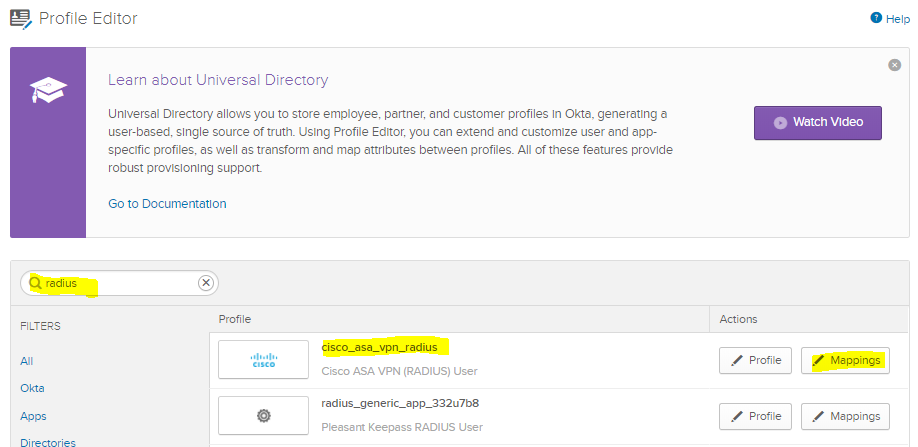Click the radius_generic_app_332u7b8 profile name

[400, 403]
